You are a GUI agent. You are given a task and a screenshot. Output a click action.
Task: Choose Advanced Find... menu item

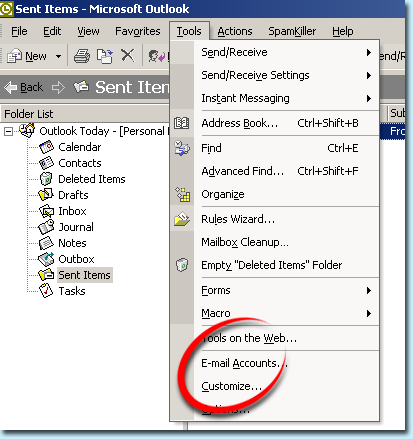pyautogui.click(x=274, y=171)
